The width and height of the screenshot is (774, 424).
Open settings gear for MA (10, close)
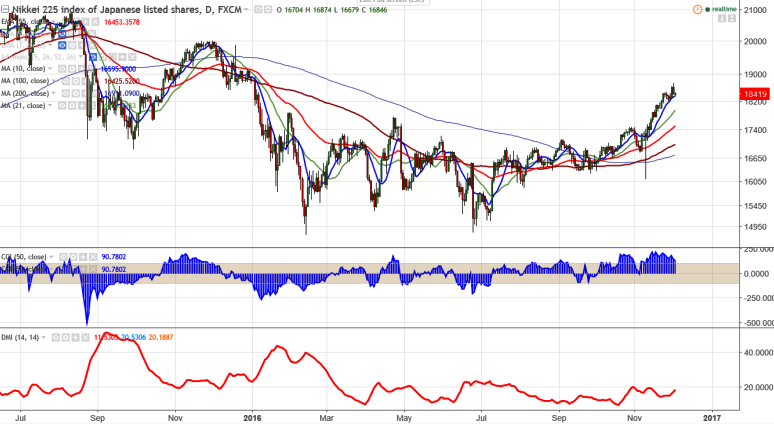click(72, 69)
